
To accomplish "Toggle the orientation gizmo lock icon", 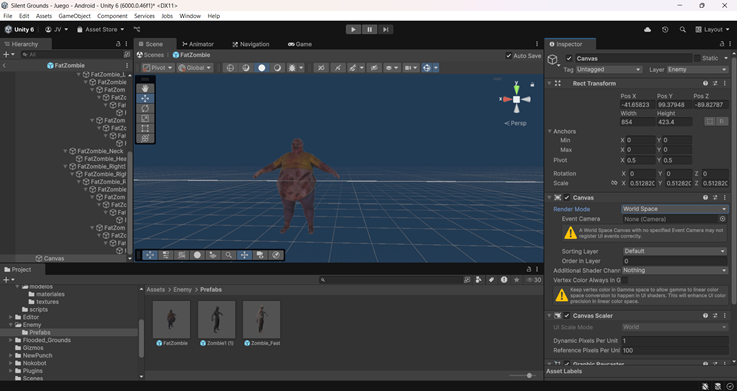I will coord(532,85).
